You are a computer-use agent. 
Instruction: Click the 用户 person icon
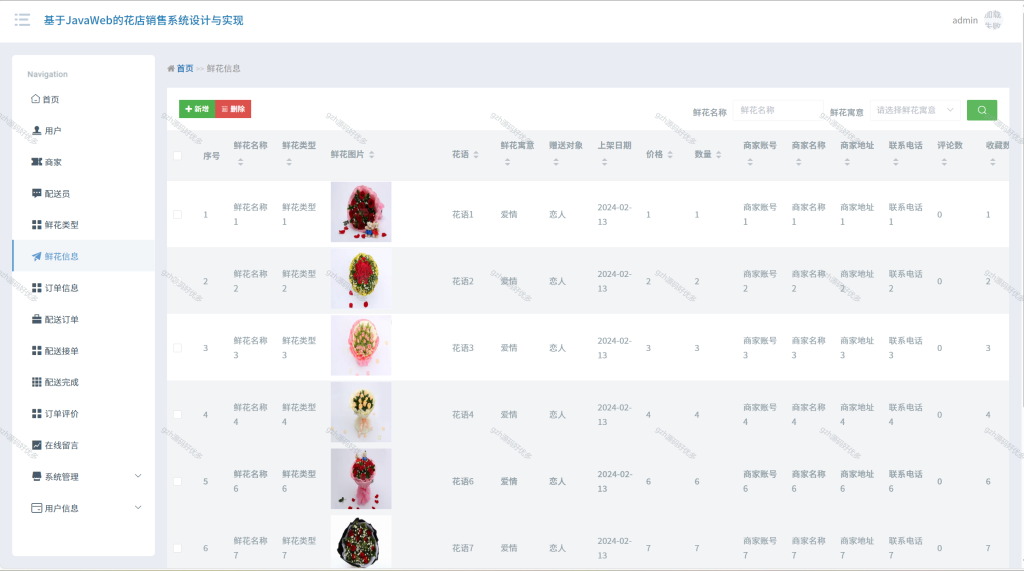(37, 130)
